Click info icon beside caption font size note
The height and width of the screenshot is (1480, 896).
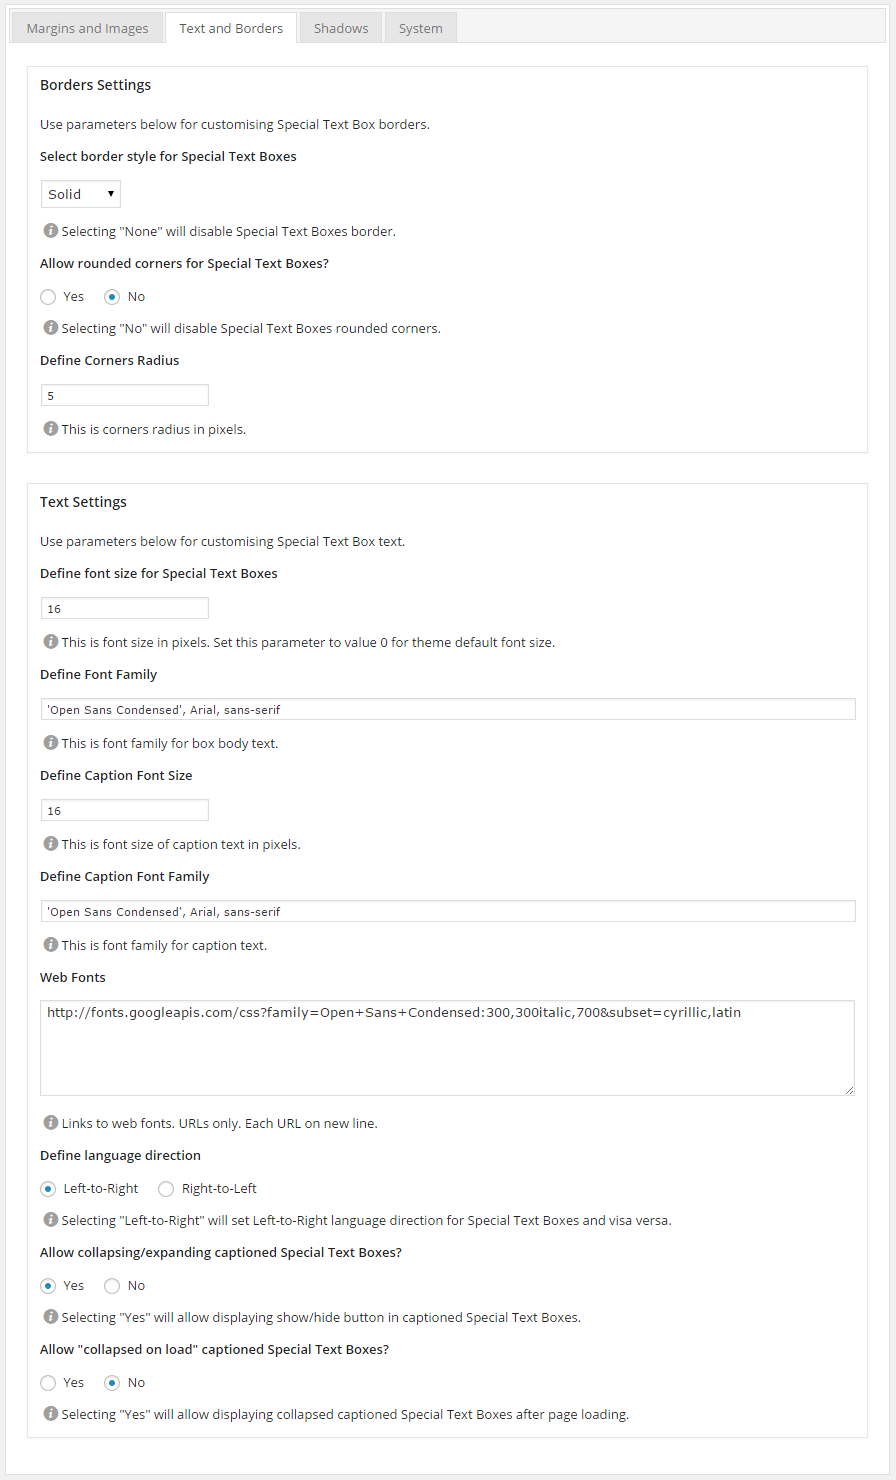51,844
